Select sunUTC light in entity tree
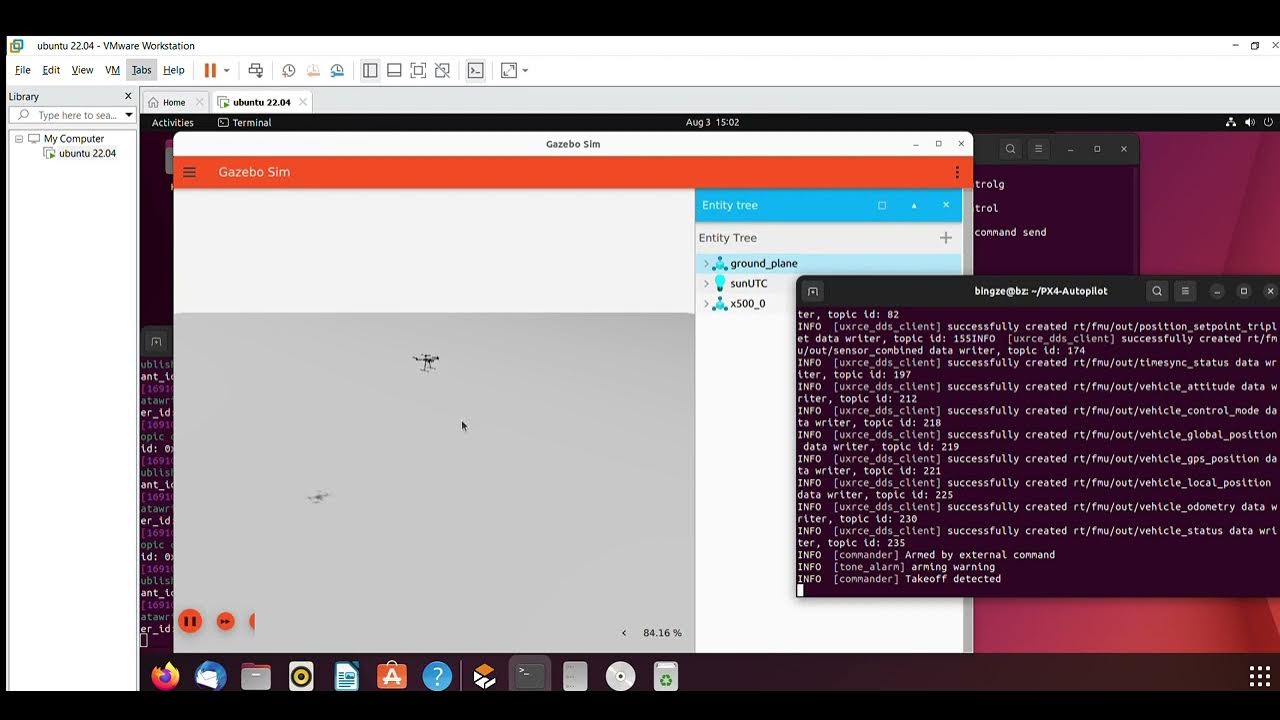The height and width of the screenshot is (720, 1280). [748, 284]
